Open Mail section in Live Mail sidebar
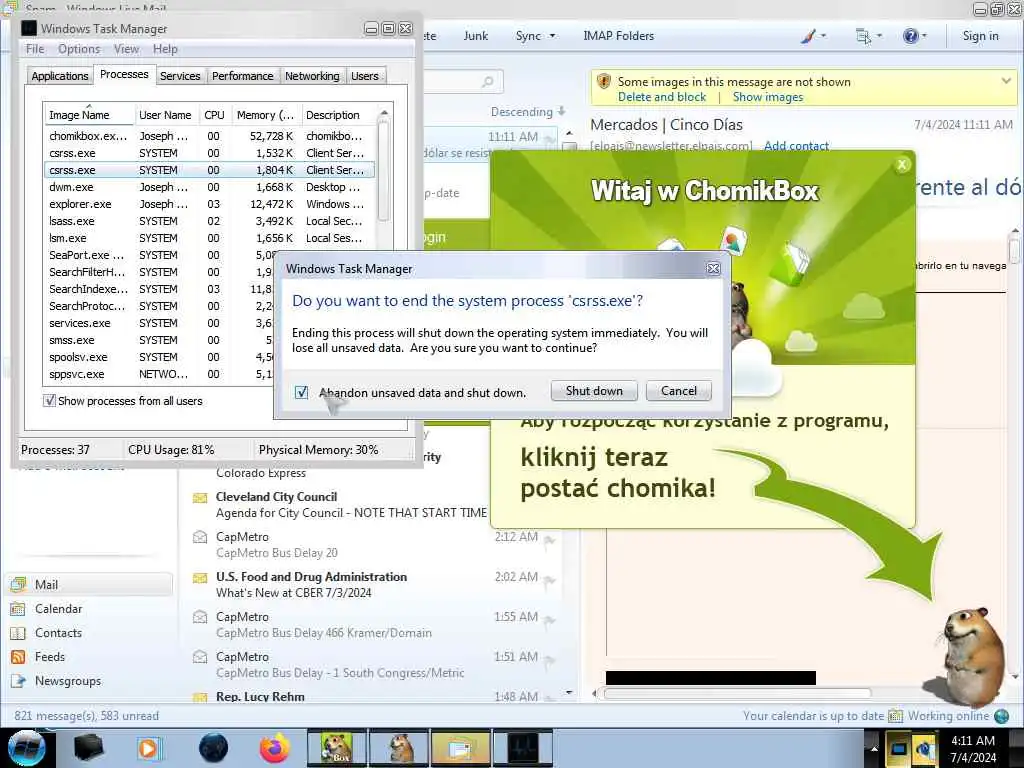 [x=90, y=584]
